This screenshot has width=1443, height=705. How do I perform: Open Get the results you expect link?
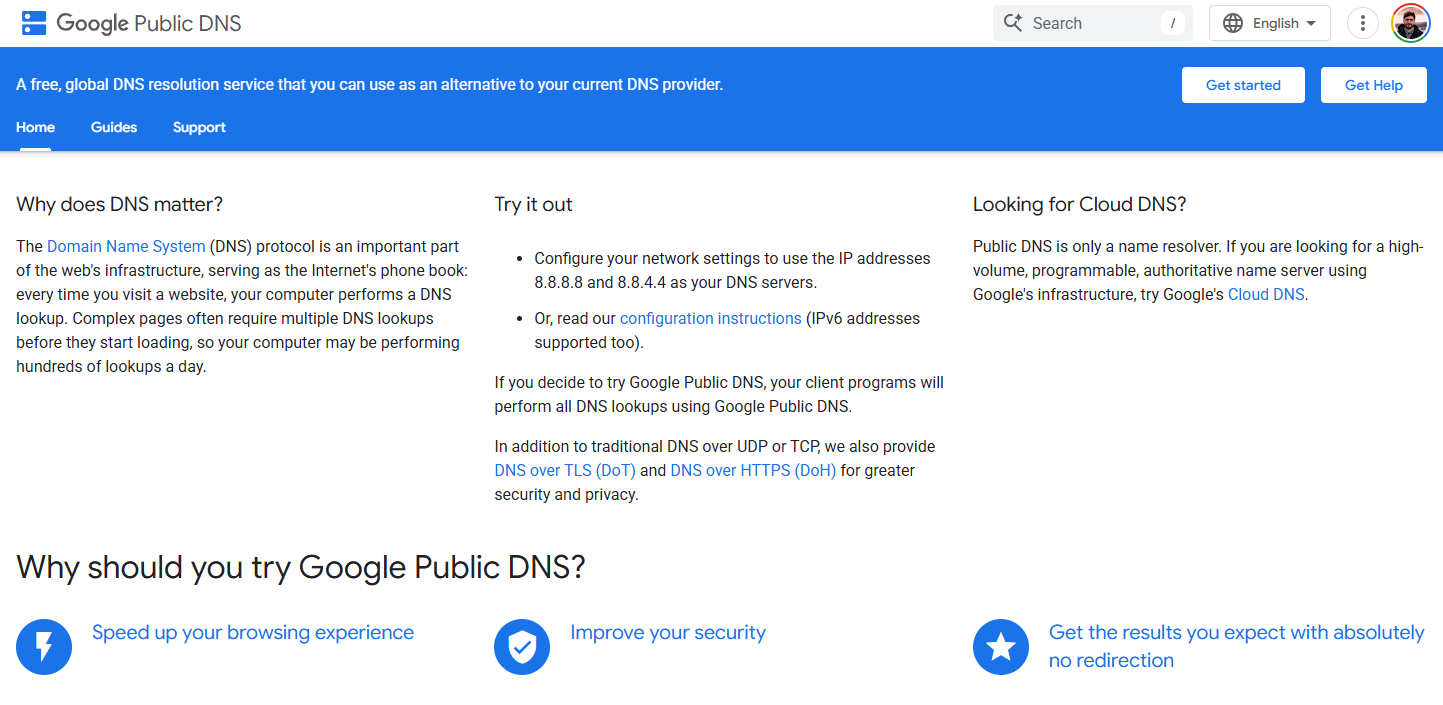pos(1236,646)
